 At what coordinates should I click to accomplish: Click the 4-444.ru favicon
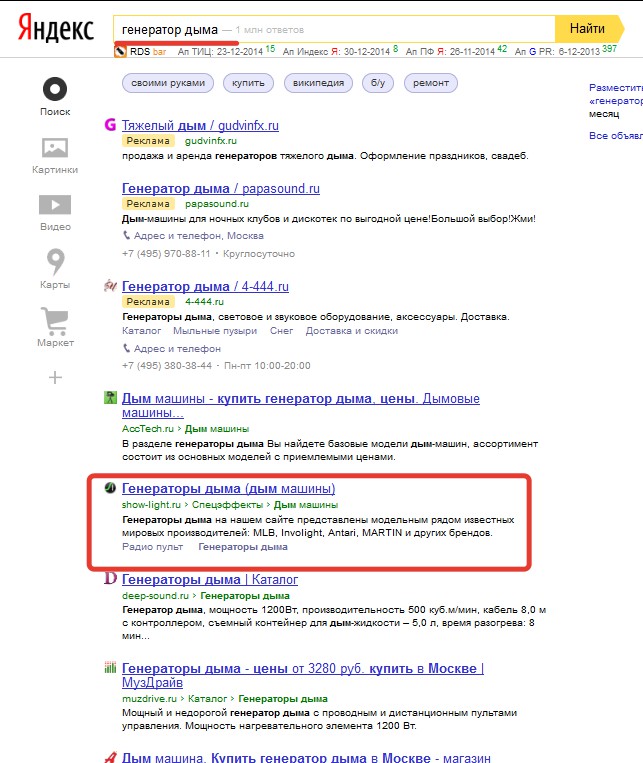click(110, 286)
